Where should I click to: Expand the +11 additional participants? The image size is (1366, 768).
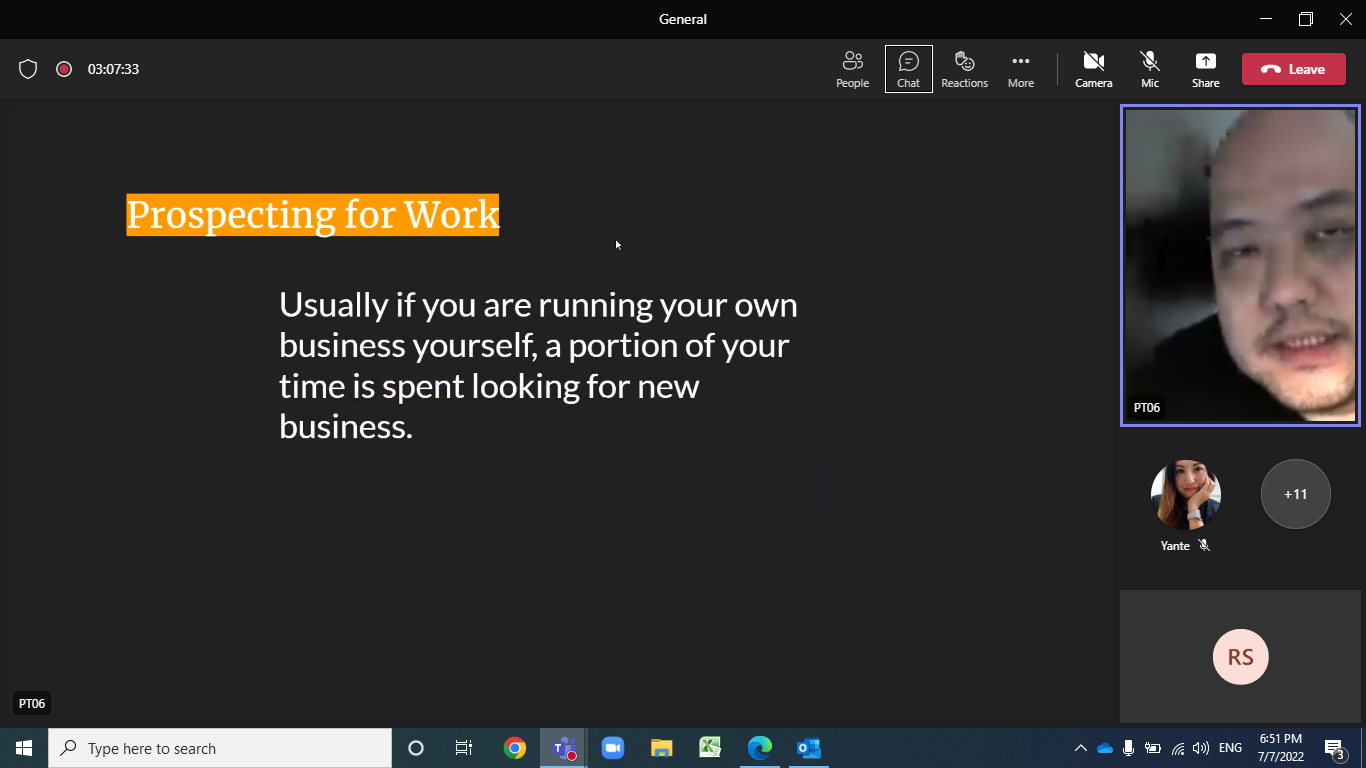point(1295,494)
